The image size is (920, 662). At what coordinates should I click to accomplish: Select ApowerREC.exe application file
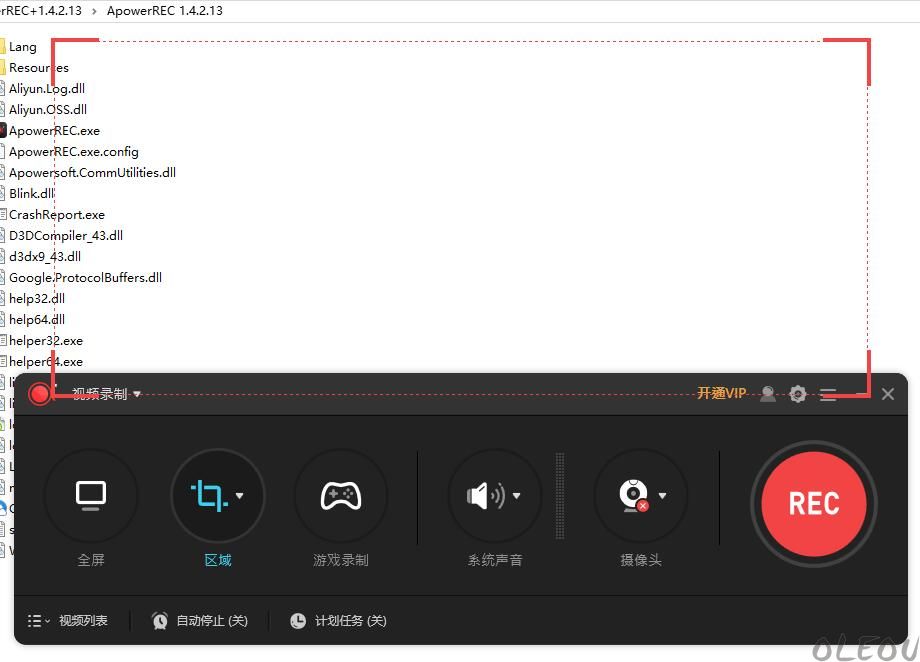click(54, 131)
